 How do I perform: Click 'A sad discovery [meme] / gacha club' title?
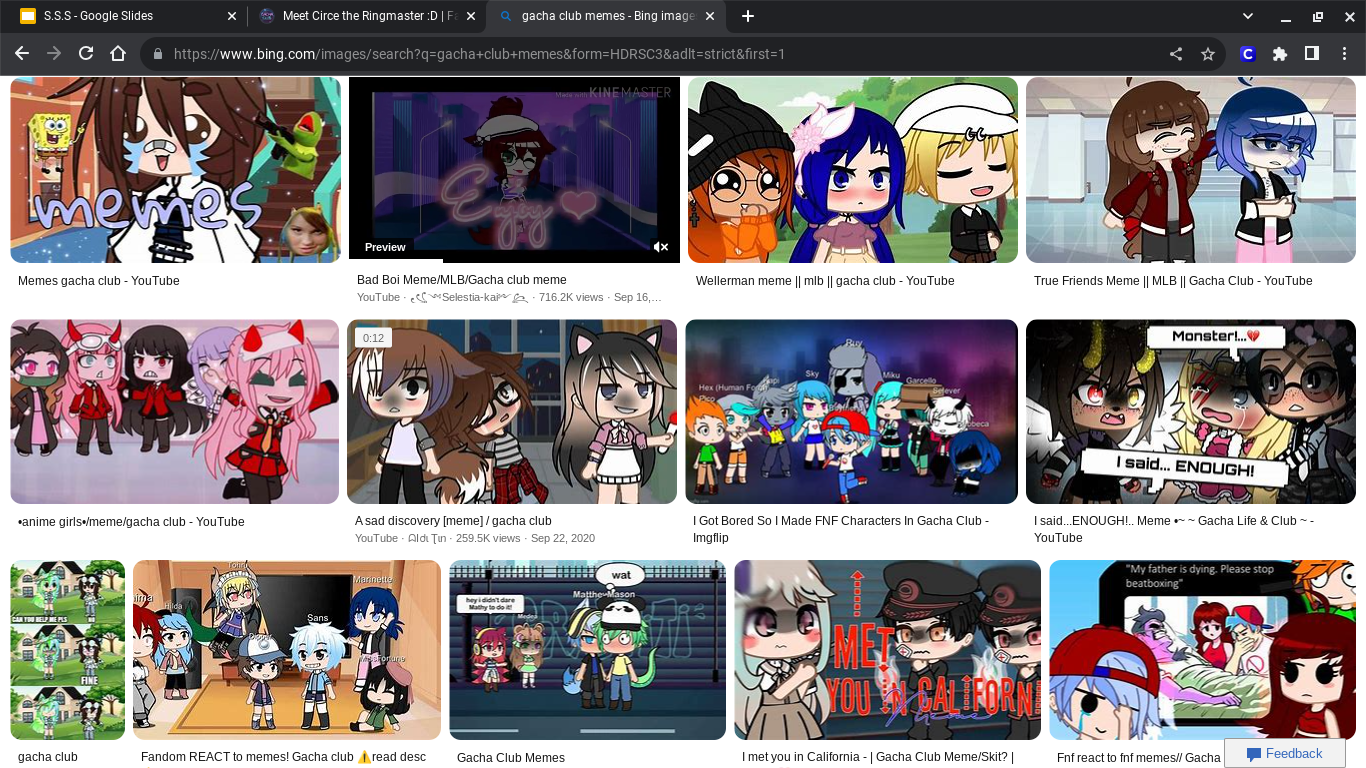coord(453,521)
